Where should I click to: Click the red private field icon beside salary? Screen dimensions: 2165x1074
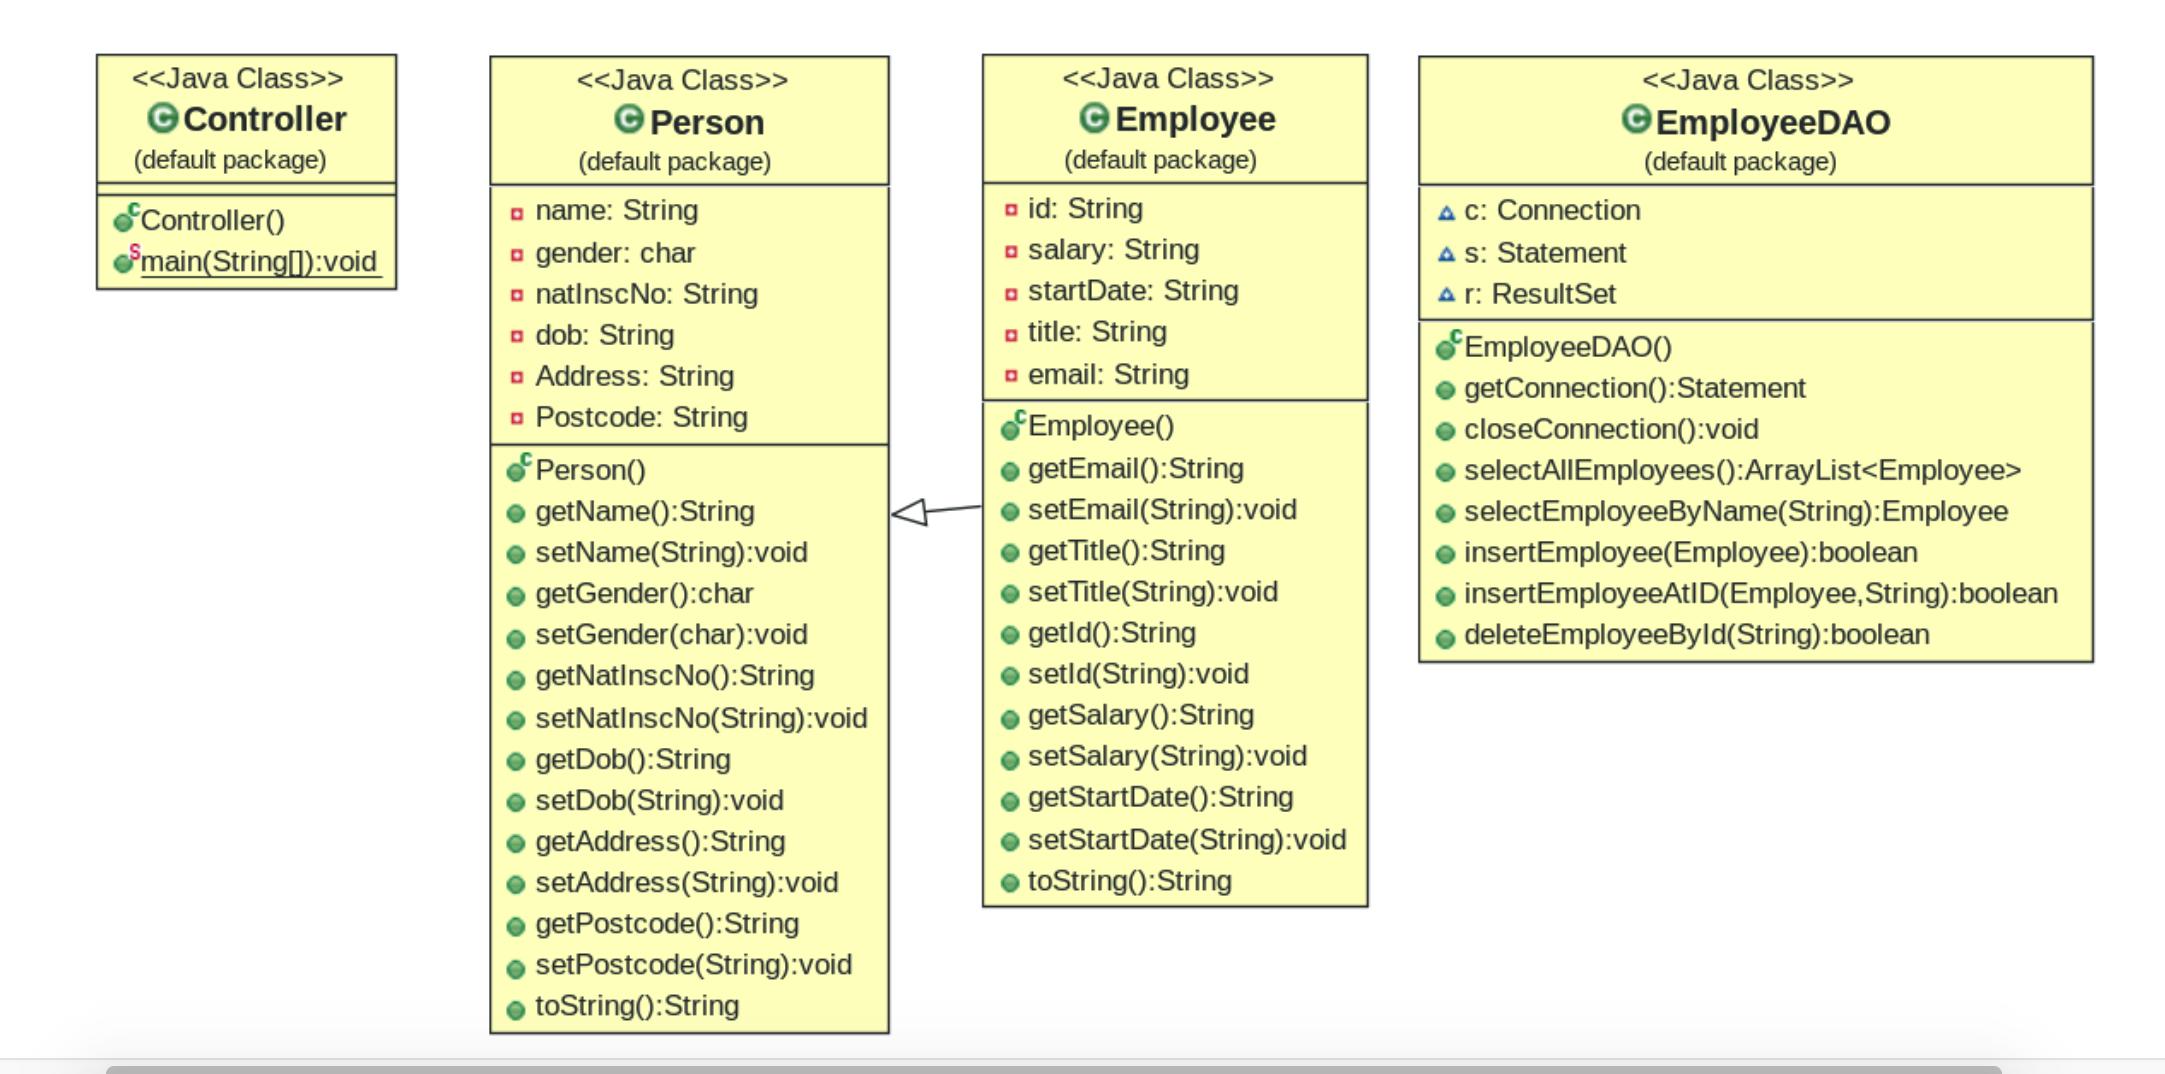click(x=1012, y=249)
